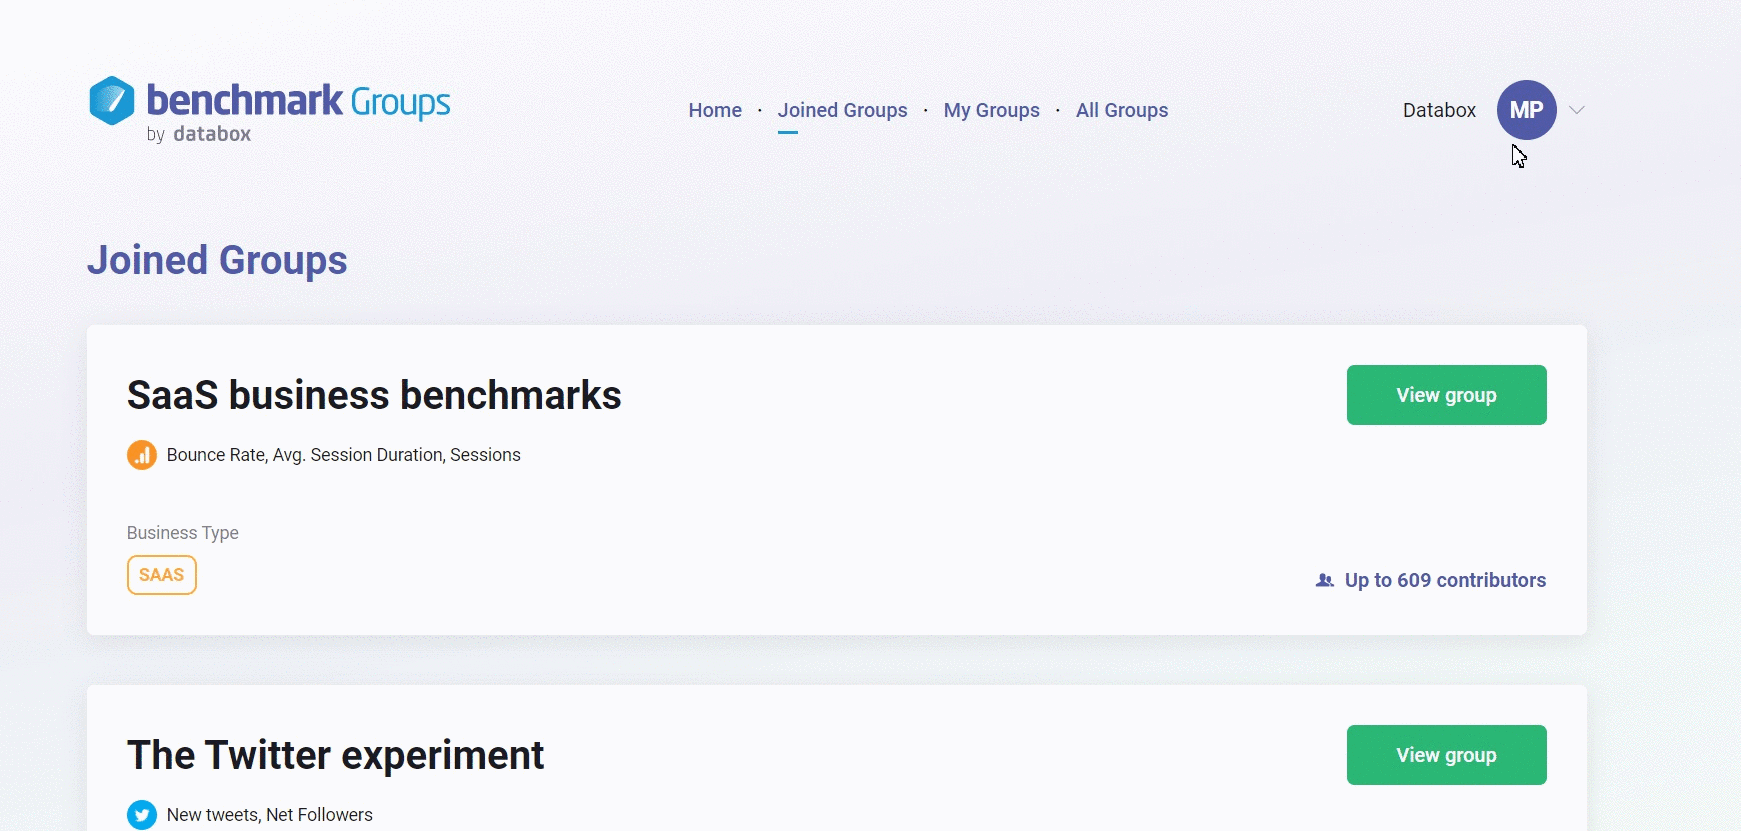
Task: Click the 'New tweets, Net Followers' metrics text
Action: pyautogui.click(x=269, y=815)
